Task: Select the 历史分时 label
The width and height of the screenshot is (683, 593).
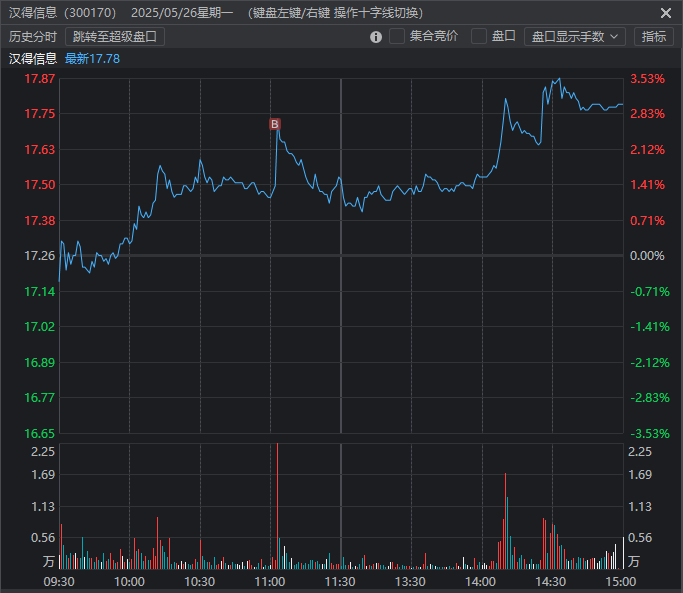Action: click(x=33, y=37)
